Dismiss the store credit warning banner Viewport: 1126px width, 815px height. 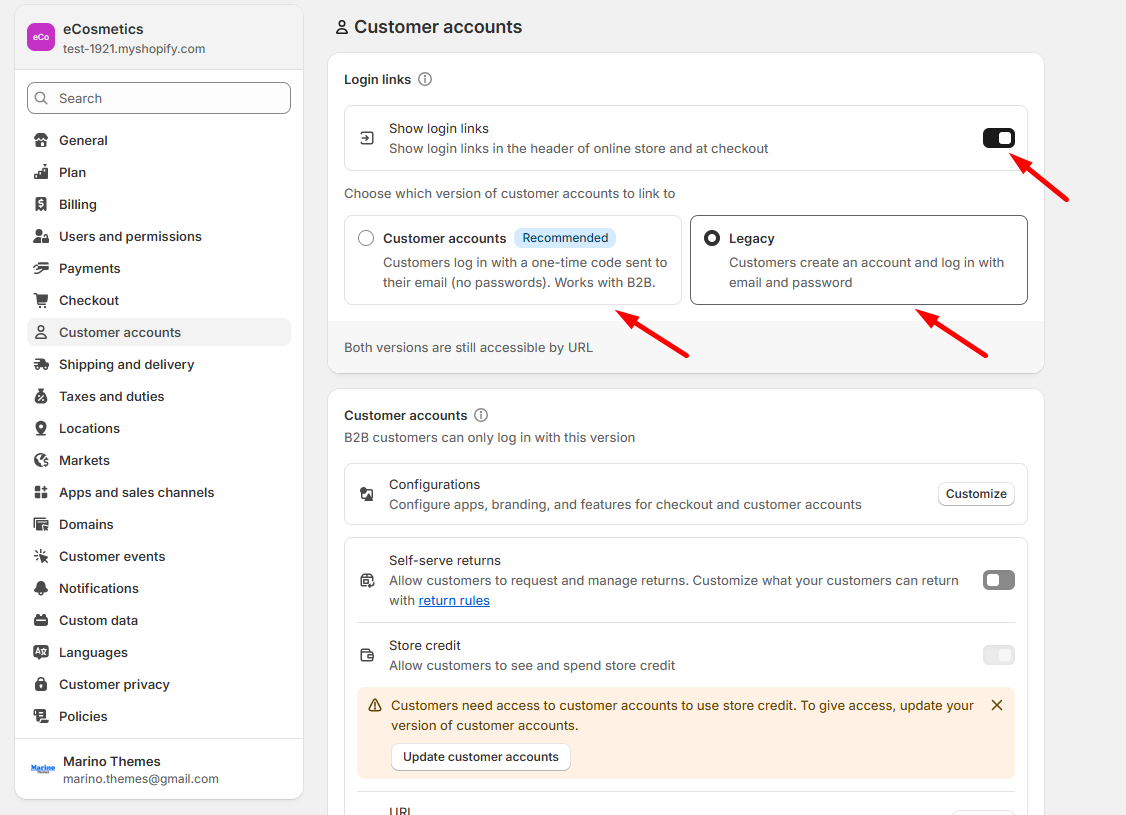point(997,705)
